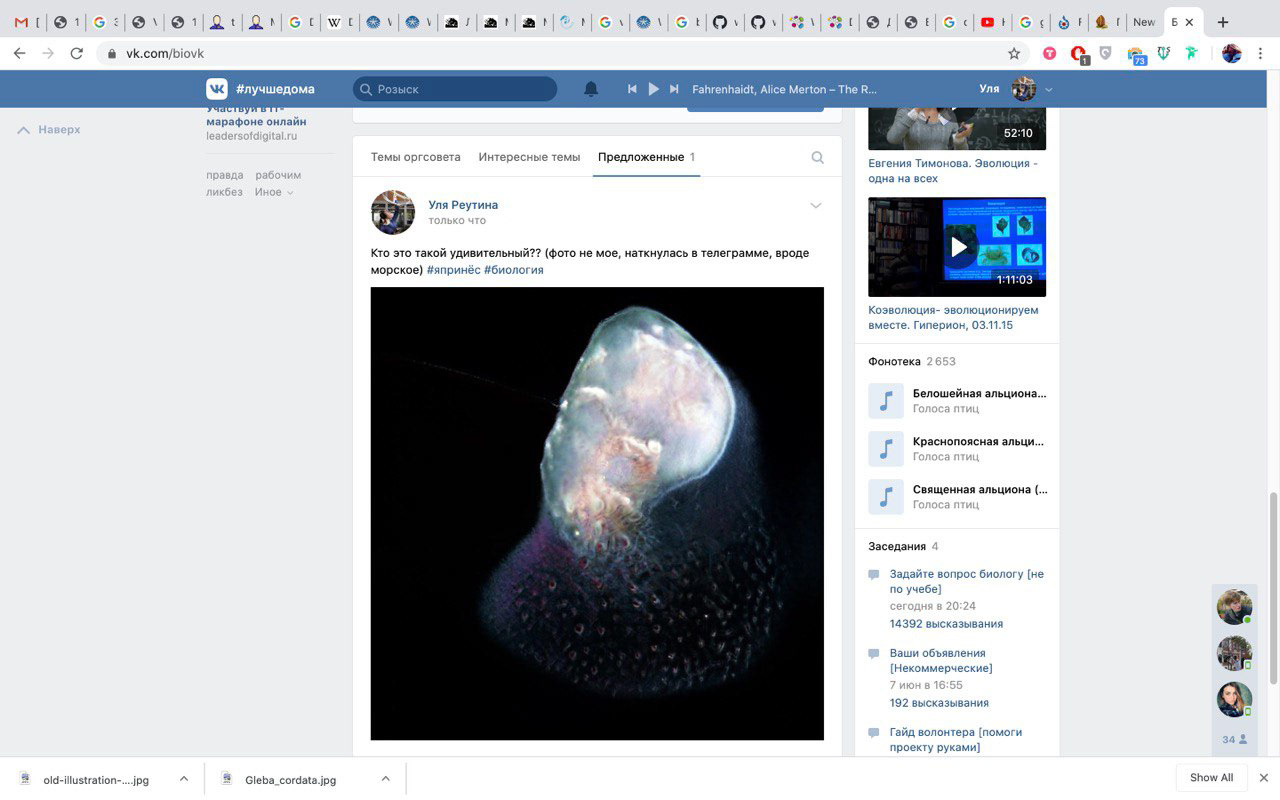Click the page vertical scrollbar
The height and width of the screenshot is (800, 1280).
pyautogui.click(x=1273, y=588)
